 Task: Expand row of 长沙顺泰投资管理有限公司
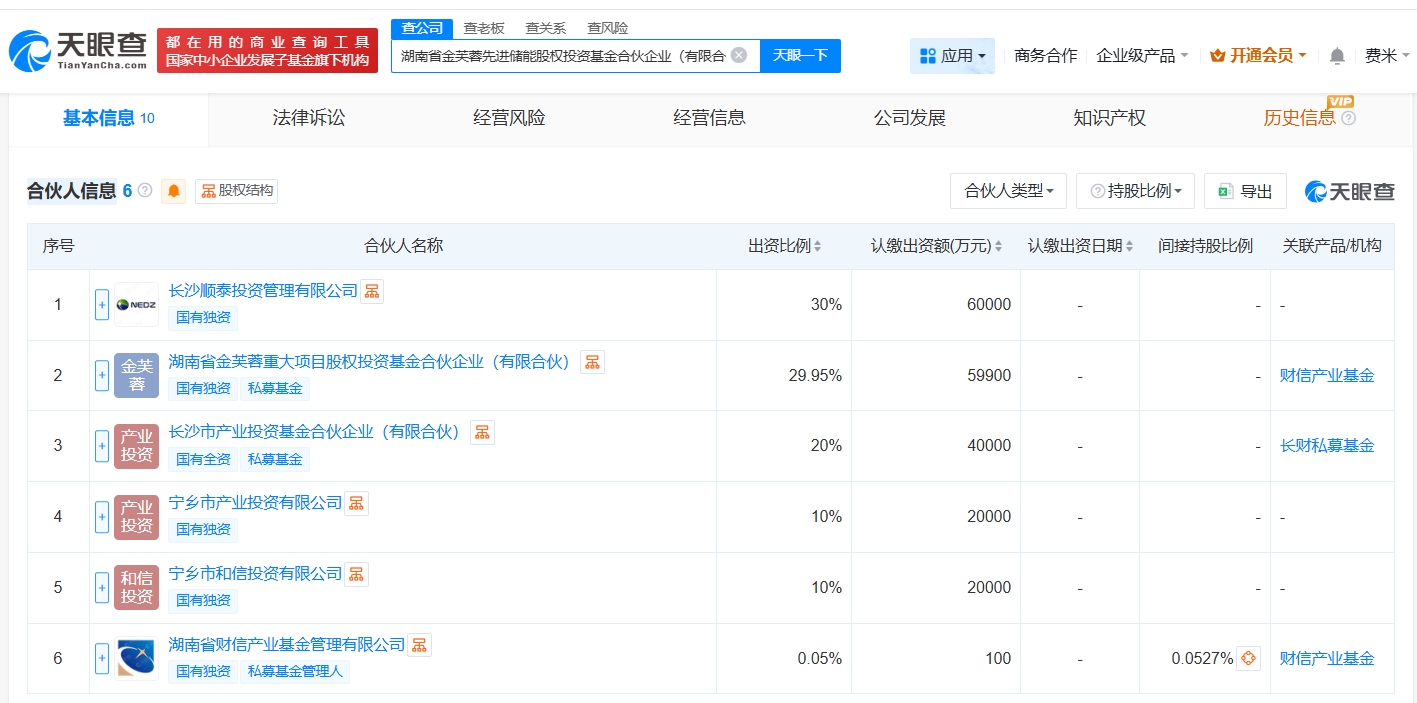click(x=102, y=305)
